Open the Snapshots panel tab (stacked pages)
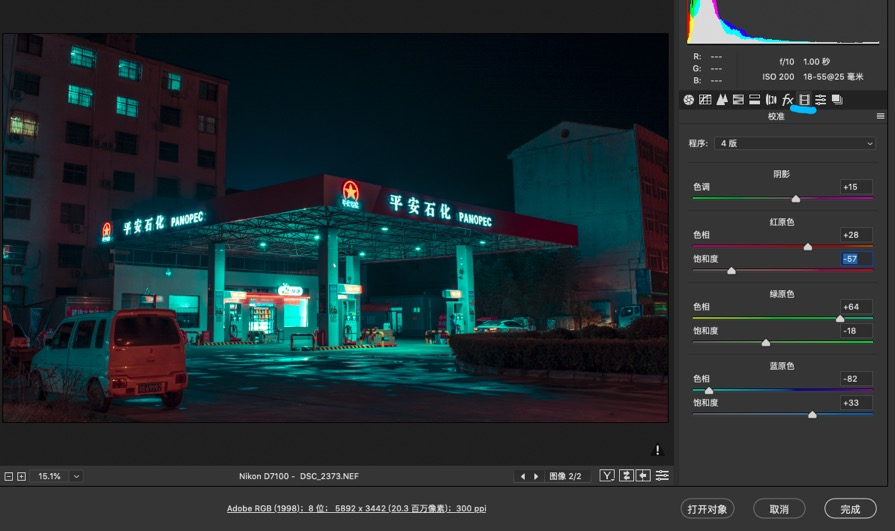Screen dimensions: 895x531 [837, 100]
